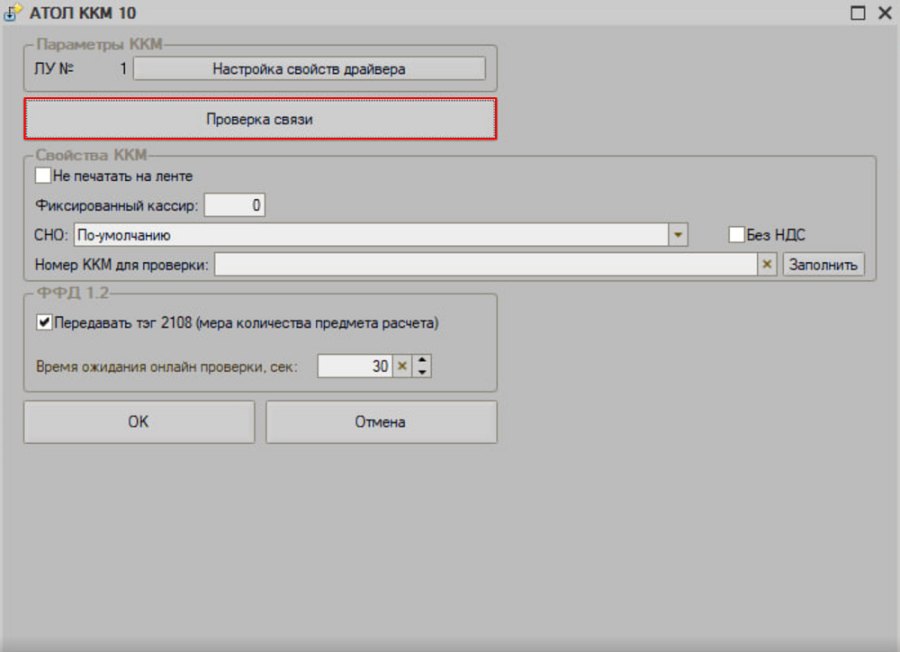Click the Заполнить button
900x652 pixels.
tap(823, 265)
